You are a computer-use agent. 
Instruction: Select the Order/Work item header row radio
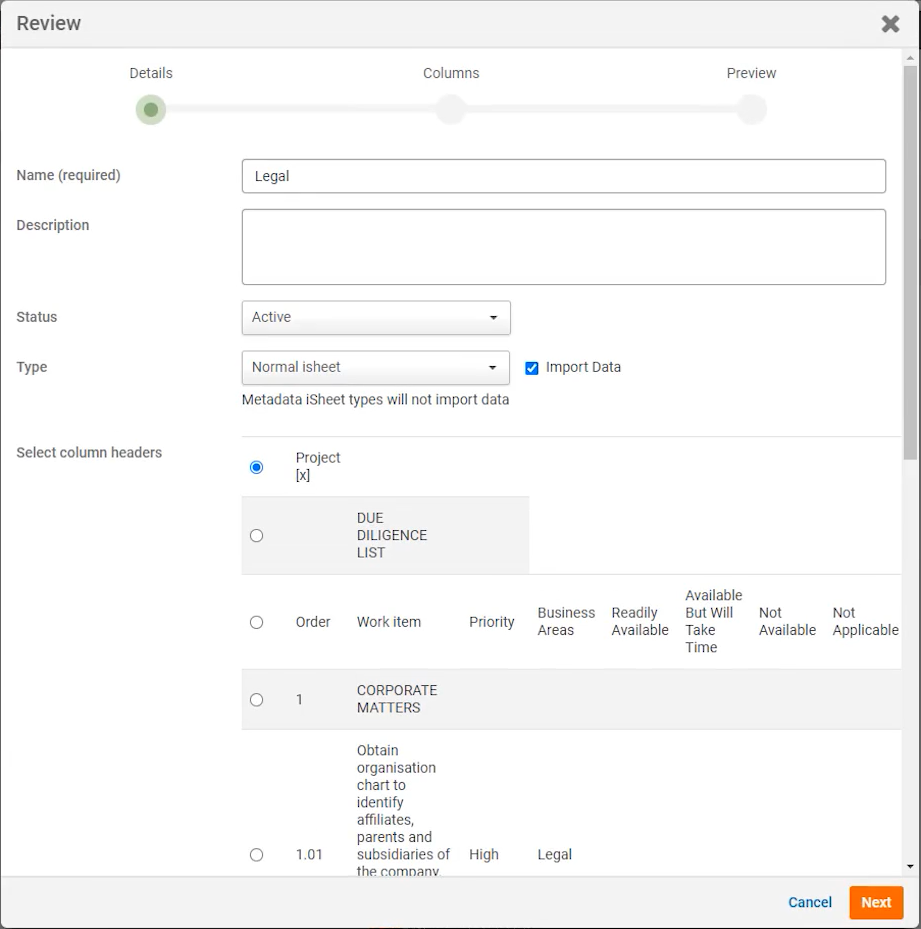257,622
